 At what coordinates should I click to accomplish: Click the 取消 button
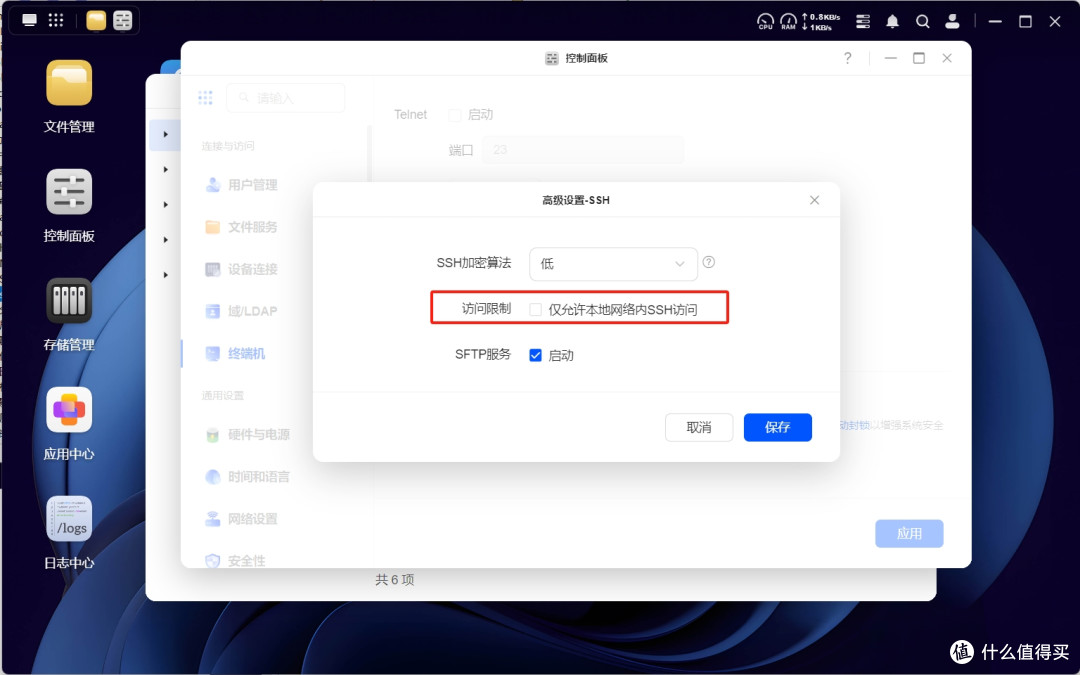698,427
